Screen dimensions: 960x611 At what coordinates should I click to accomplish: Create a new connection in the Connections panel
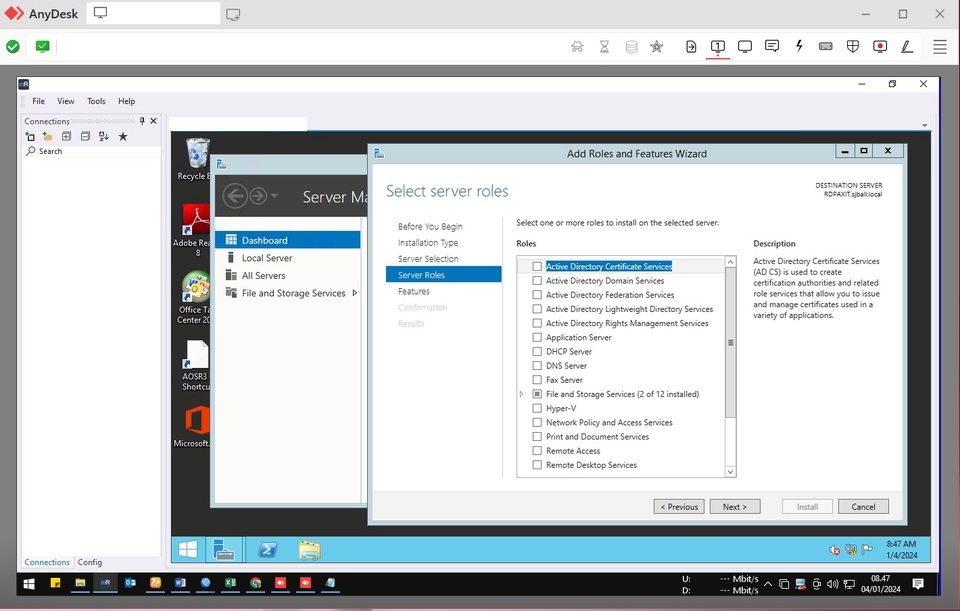pos(30,136)
